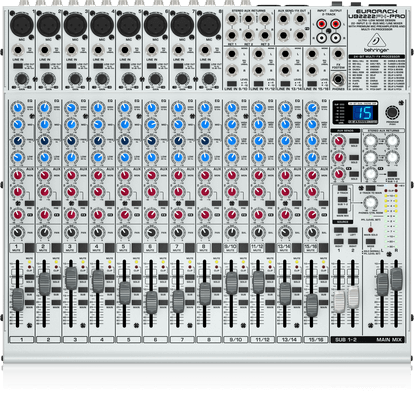Screen dimensions: 414x400
Task: Toggle the subgroup 2 right routing button
Action: [x=353, y=241]
